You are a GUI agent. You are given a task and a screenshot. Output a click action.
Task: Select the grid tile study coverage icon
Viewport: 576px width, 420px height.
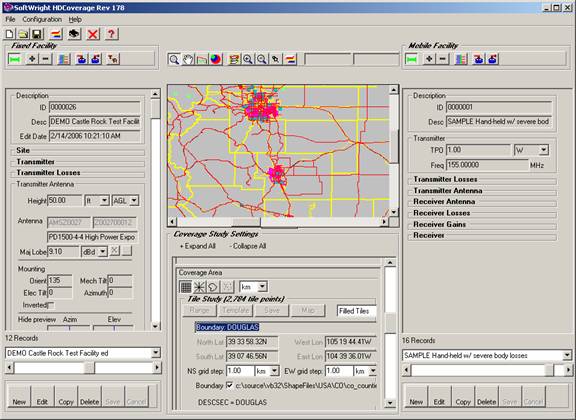186,287
